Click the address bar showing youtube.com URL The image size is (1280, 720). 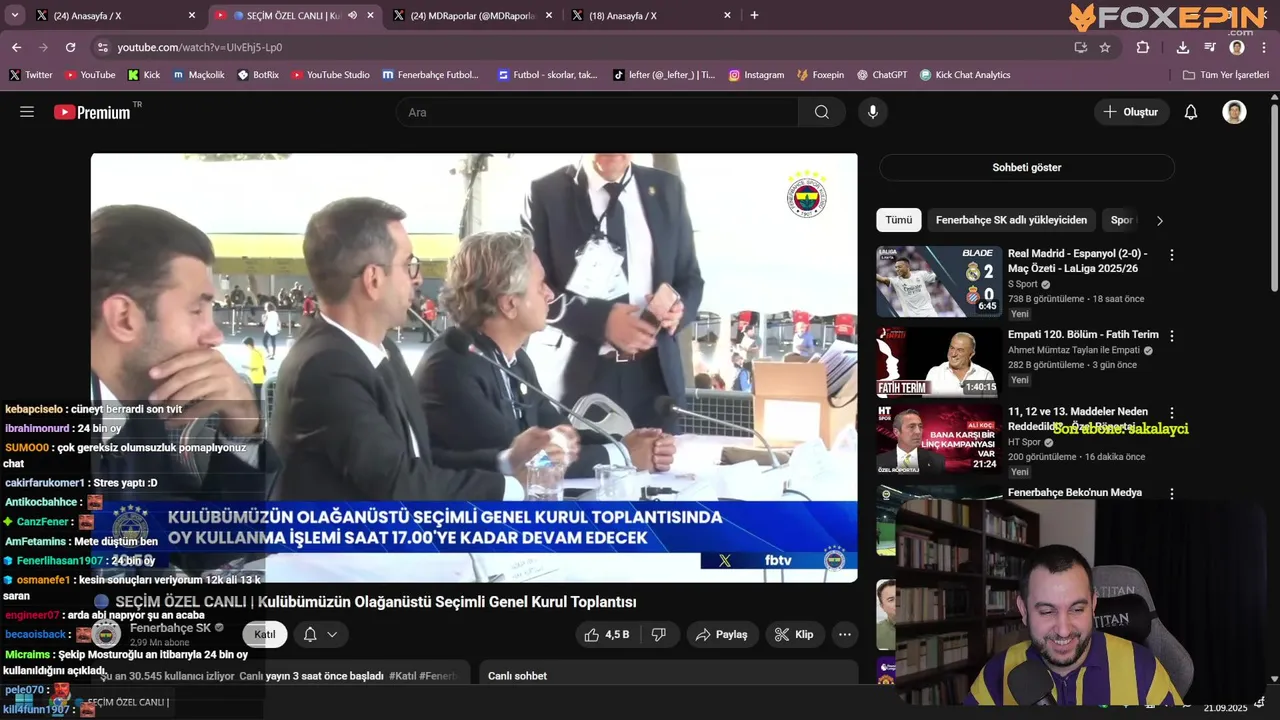590,47
